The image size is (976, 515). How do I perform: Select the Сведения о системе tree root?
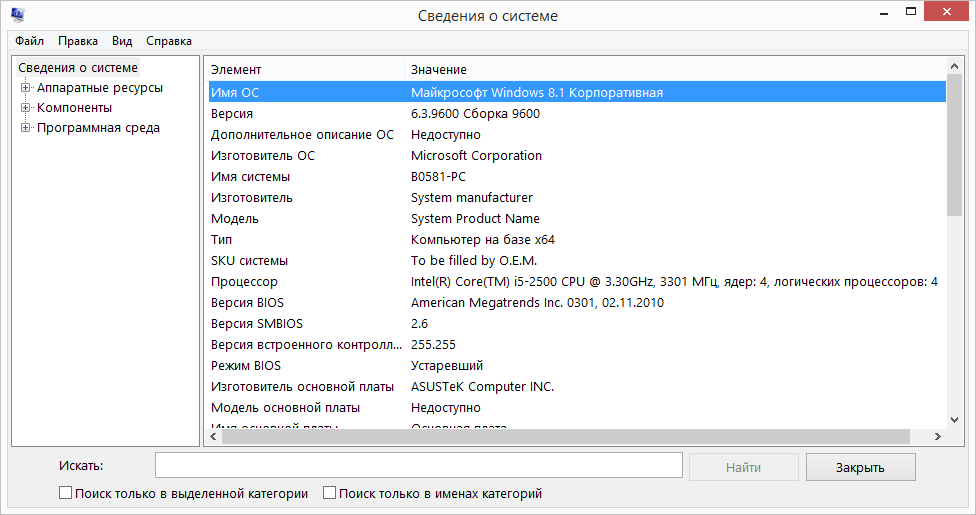coord(78,67)
